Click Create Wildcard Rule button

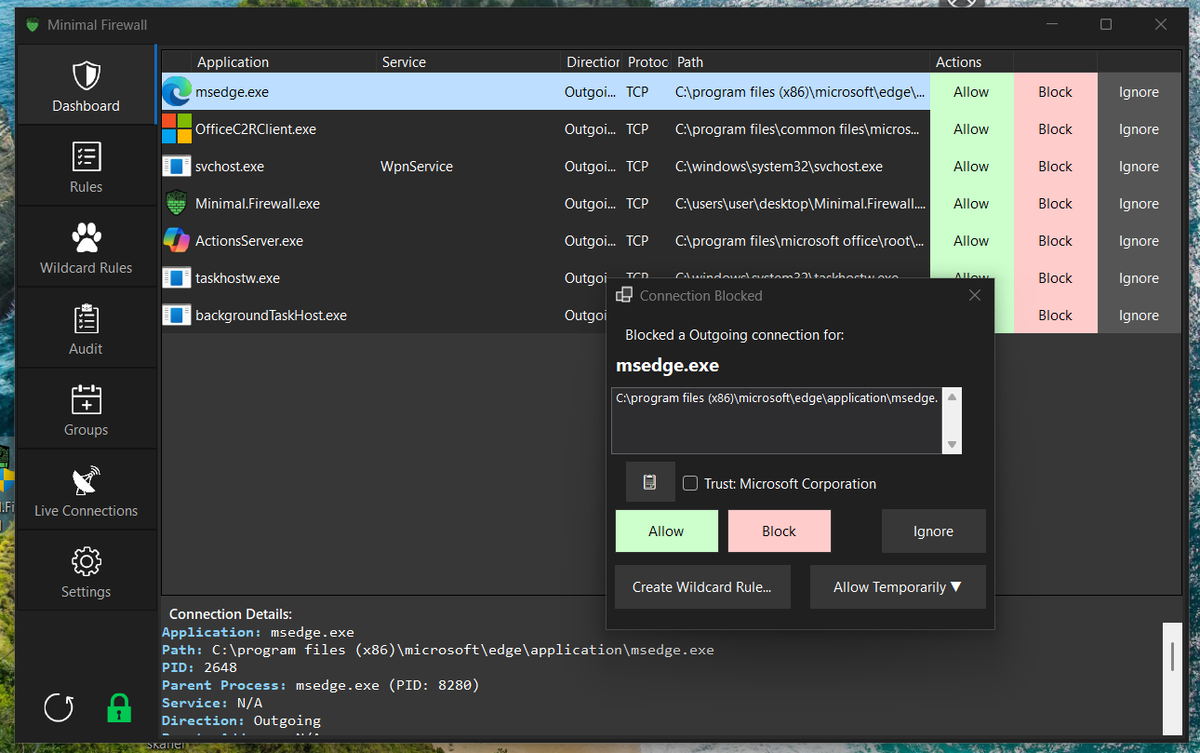pyautogui.click(x=702, y=587)
